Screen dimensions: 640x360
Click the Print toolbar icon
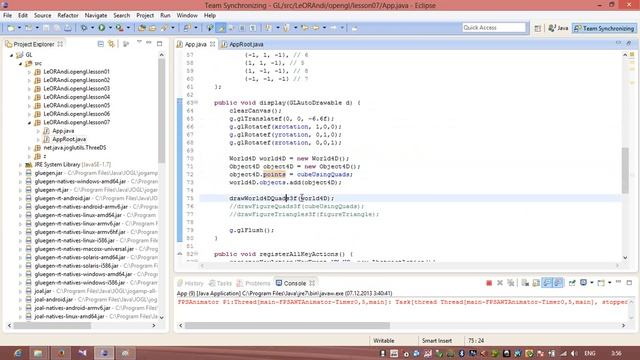68,28
